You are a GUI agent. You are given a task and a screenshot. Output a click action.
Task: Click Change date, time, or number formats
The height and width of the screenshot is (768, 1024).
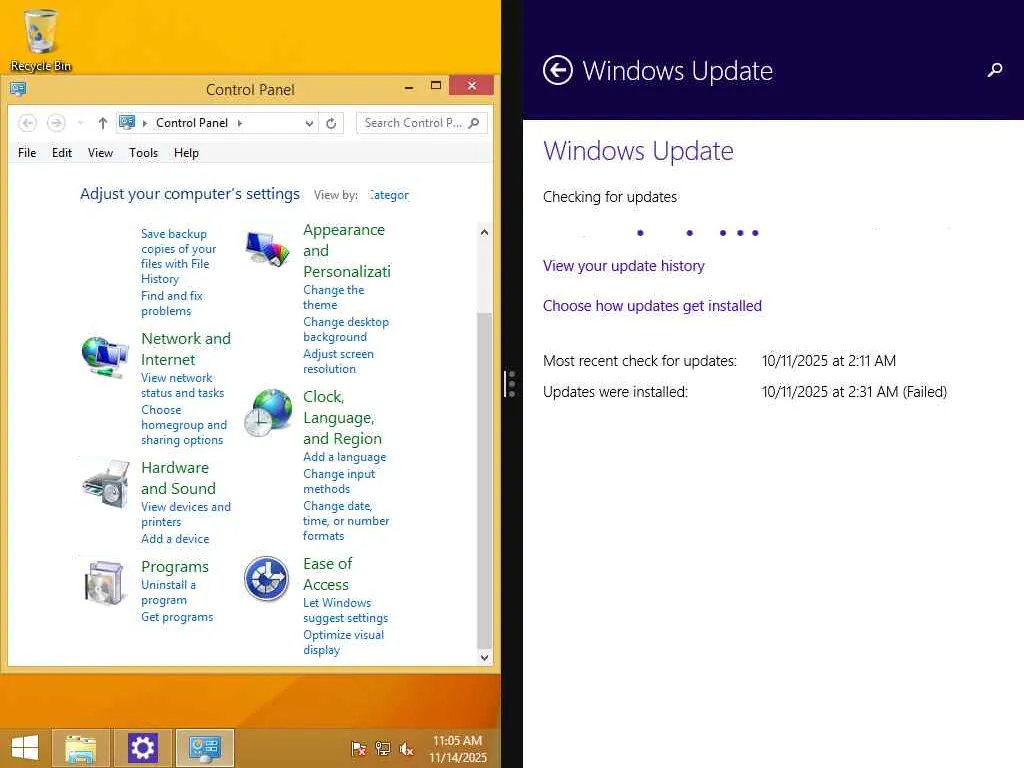[346, 520]
